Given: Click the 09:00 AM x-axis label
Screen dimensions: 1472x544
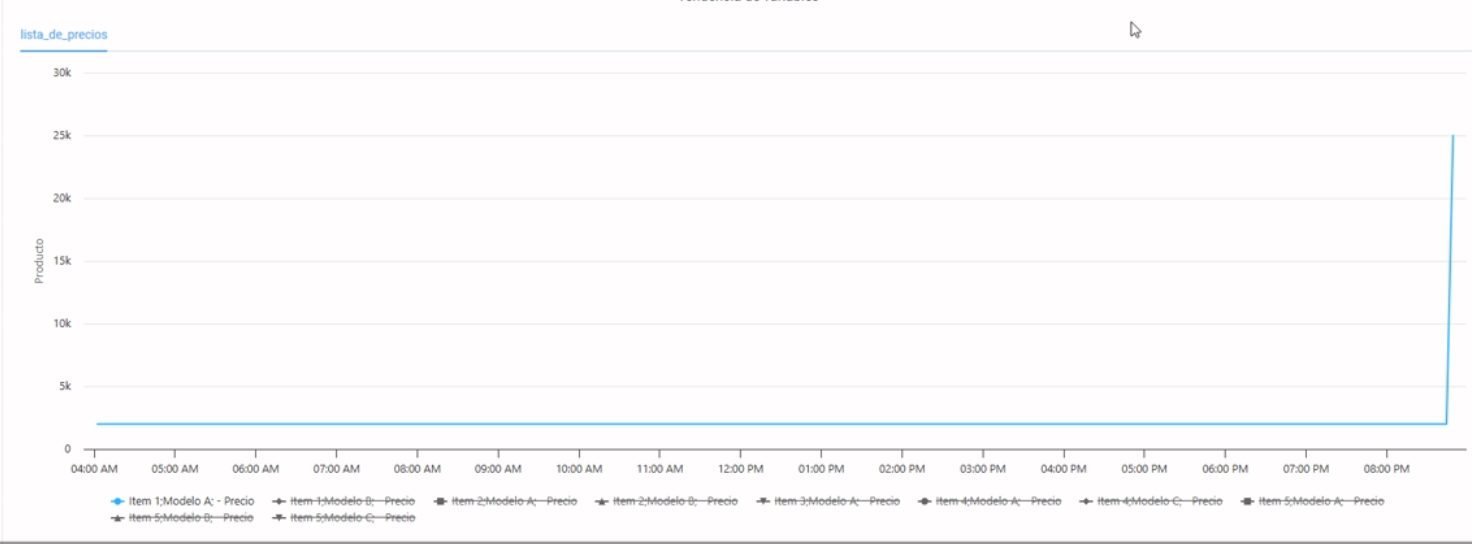Looking at the screenshot, I should click(x=498, y=468).
